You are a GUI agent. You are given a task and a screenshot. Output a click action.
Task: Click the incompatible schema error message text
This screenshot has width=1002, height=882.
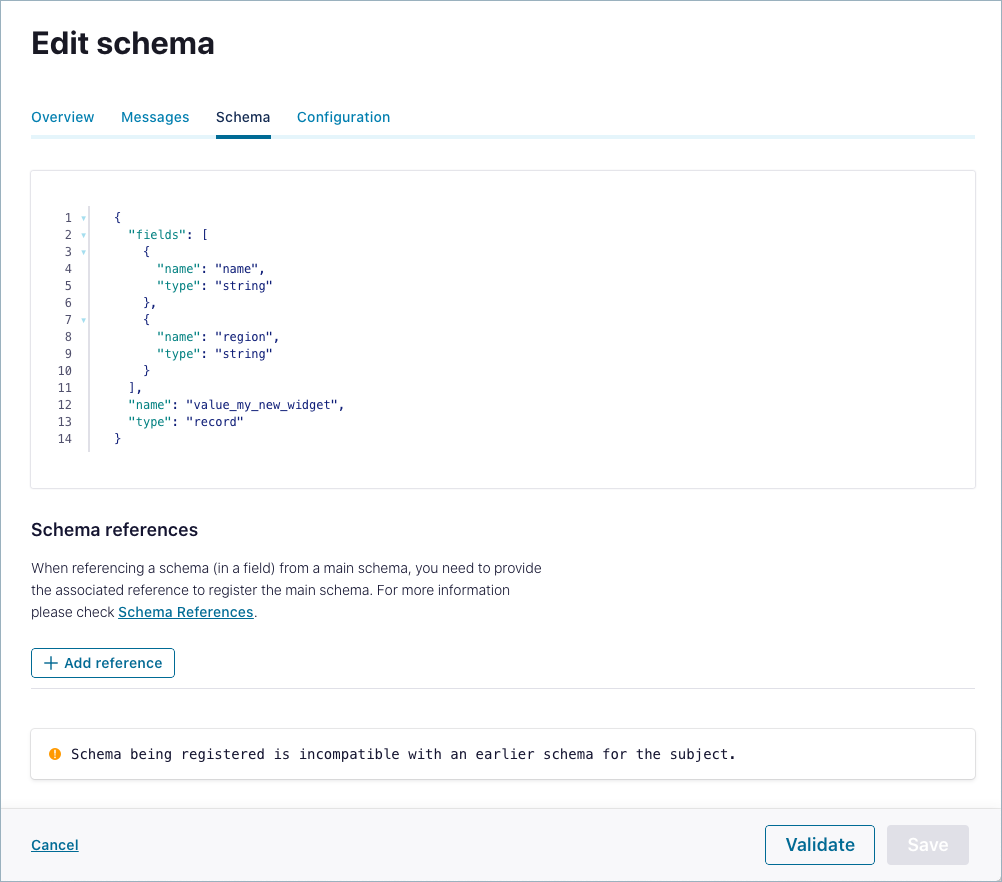(x=403, y=754)
